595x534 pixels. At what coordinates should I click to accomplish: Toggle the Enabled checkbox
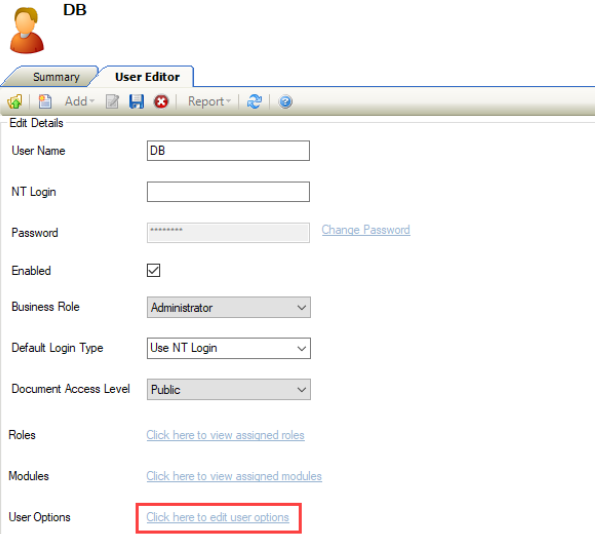pyautogui.click(x=153, y=270)
